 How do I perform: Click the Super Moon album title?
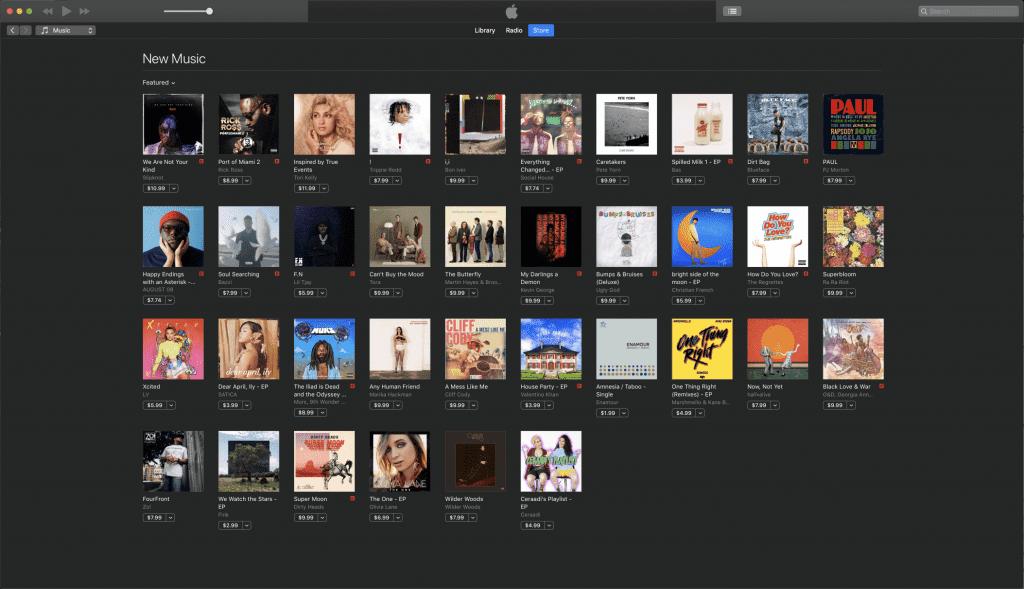(x=310, y=499)
